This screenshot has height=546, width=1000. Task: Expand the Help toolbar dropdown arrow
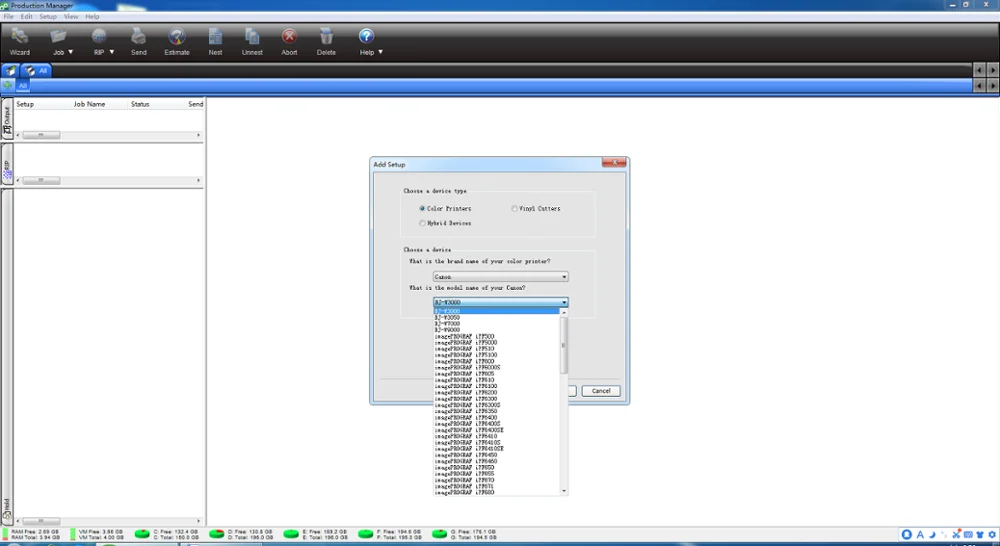point(381,52)
